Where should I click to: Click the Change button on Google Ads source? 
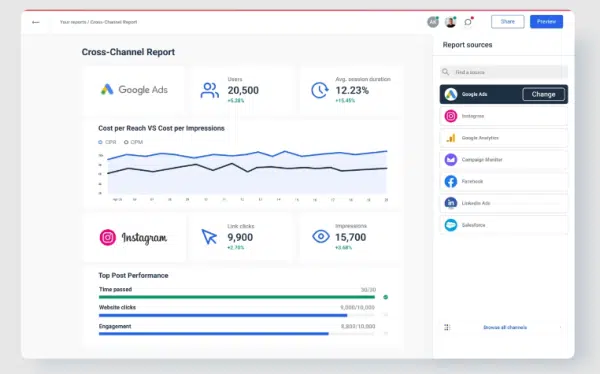coord(543,94)
